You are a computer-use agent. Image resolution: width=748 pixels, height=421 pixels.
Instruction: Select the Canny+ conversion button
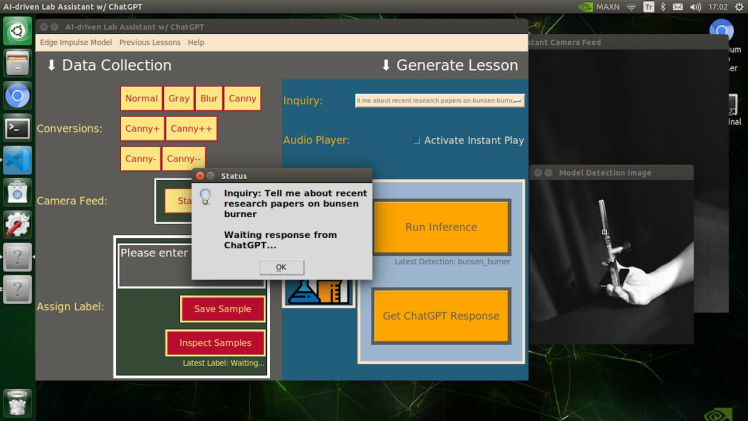(x=142, y=128)
